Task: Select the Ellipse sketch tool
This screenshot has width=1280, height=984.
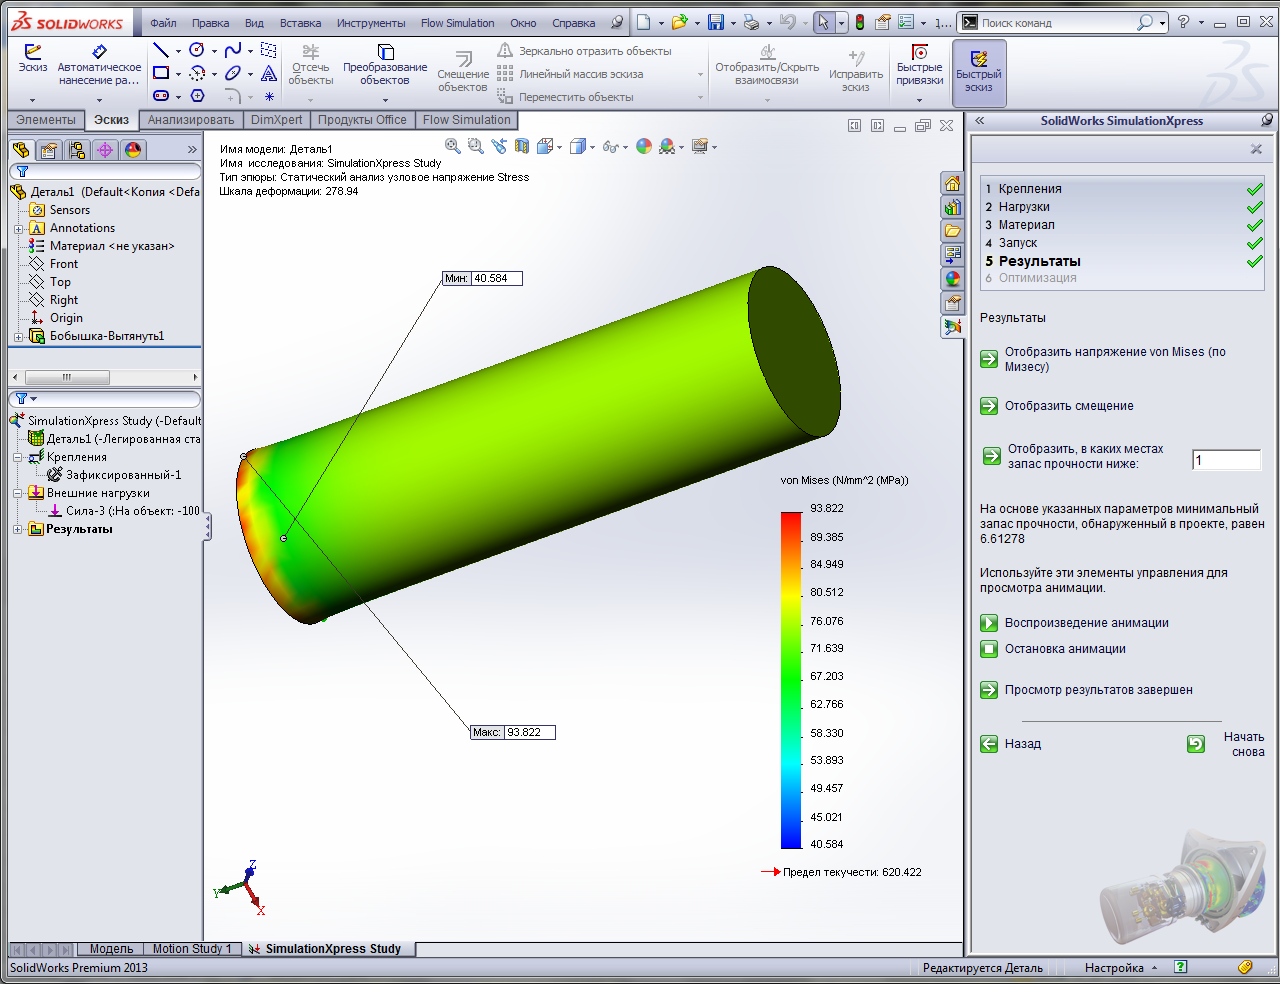Action: coord(233,73)
